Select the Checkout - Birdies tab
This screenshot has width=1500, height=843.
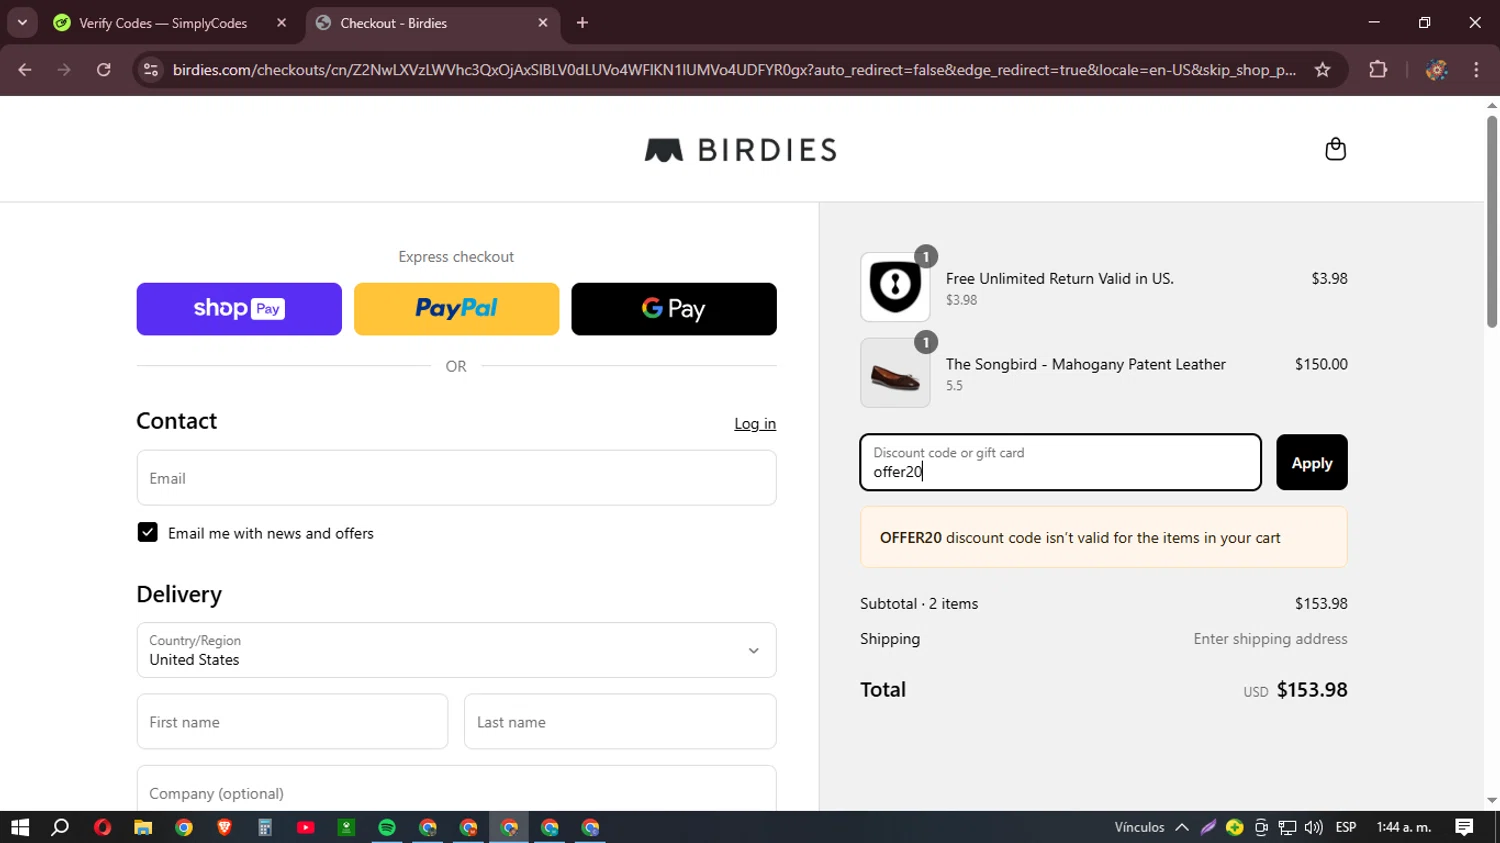coord(433,23)
